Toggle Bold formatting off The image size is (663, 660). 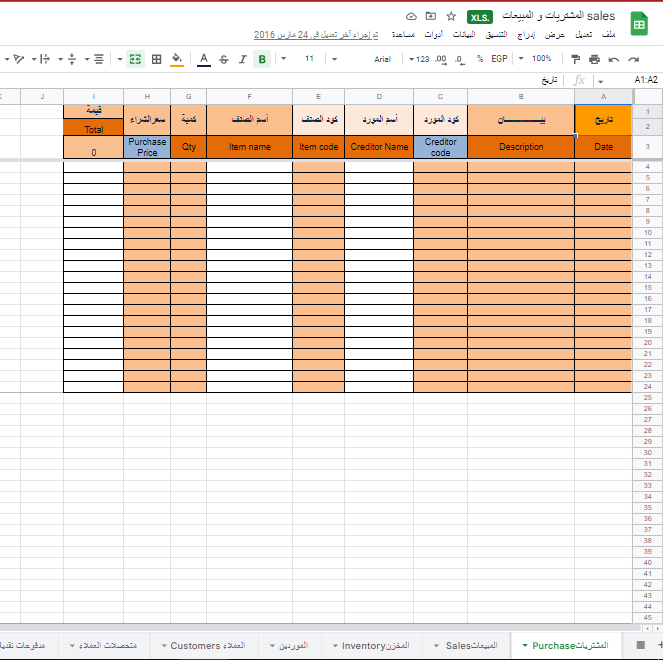tap(262, 59)
